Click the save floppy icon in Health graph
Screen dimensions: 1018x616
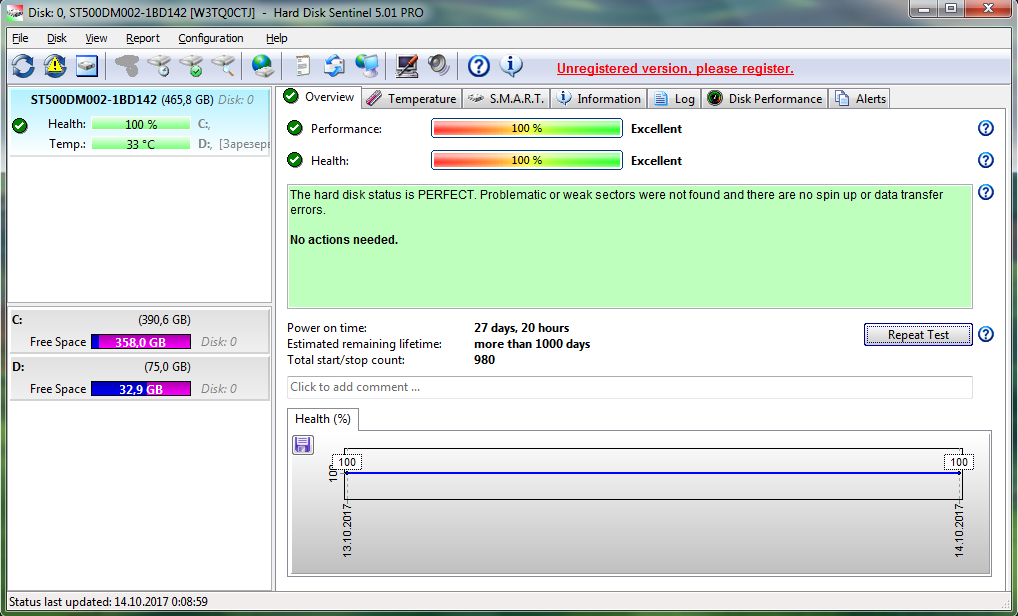(x=303, y=445)
